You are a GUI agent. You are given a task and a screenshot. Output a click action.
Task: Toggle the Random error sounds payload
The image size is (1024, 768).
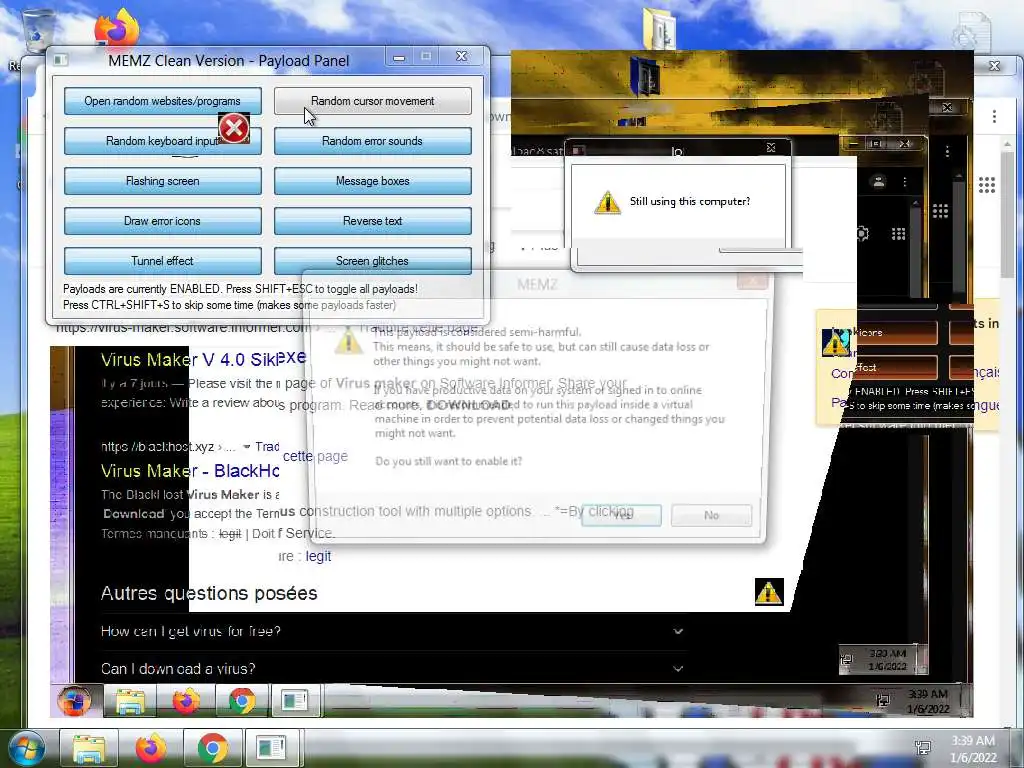coord(372,141)
